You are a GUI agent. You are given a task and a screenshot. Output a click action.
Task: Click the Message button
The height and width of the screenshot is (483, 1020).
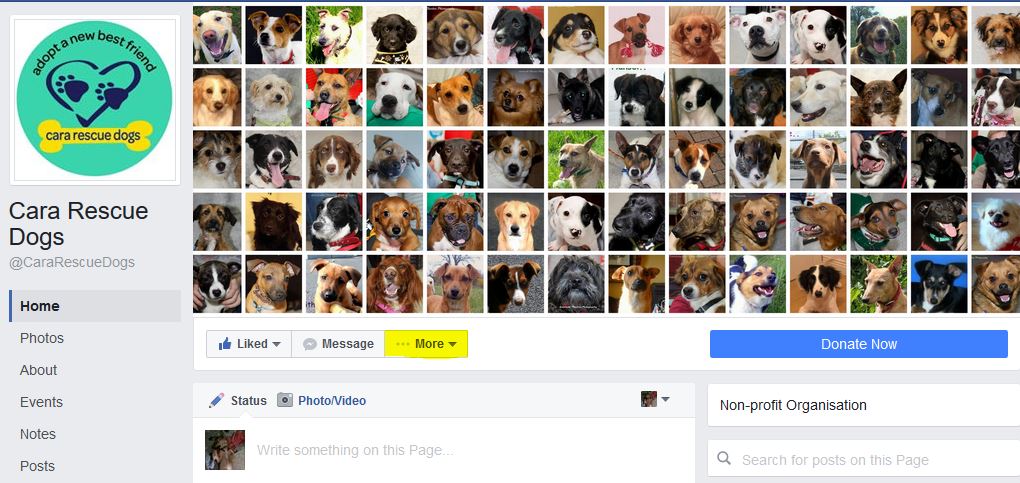[x=338, y=344]
